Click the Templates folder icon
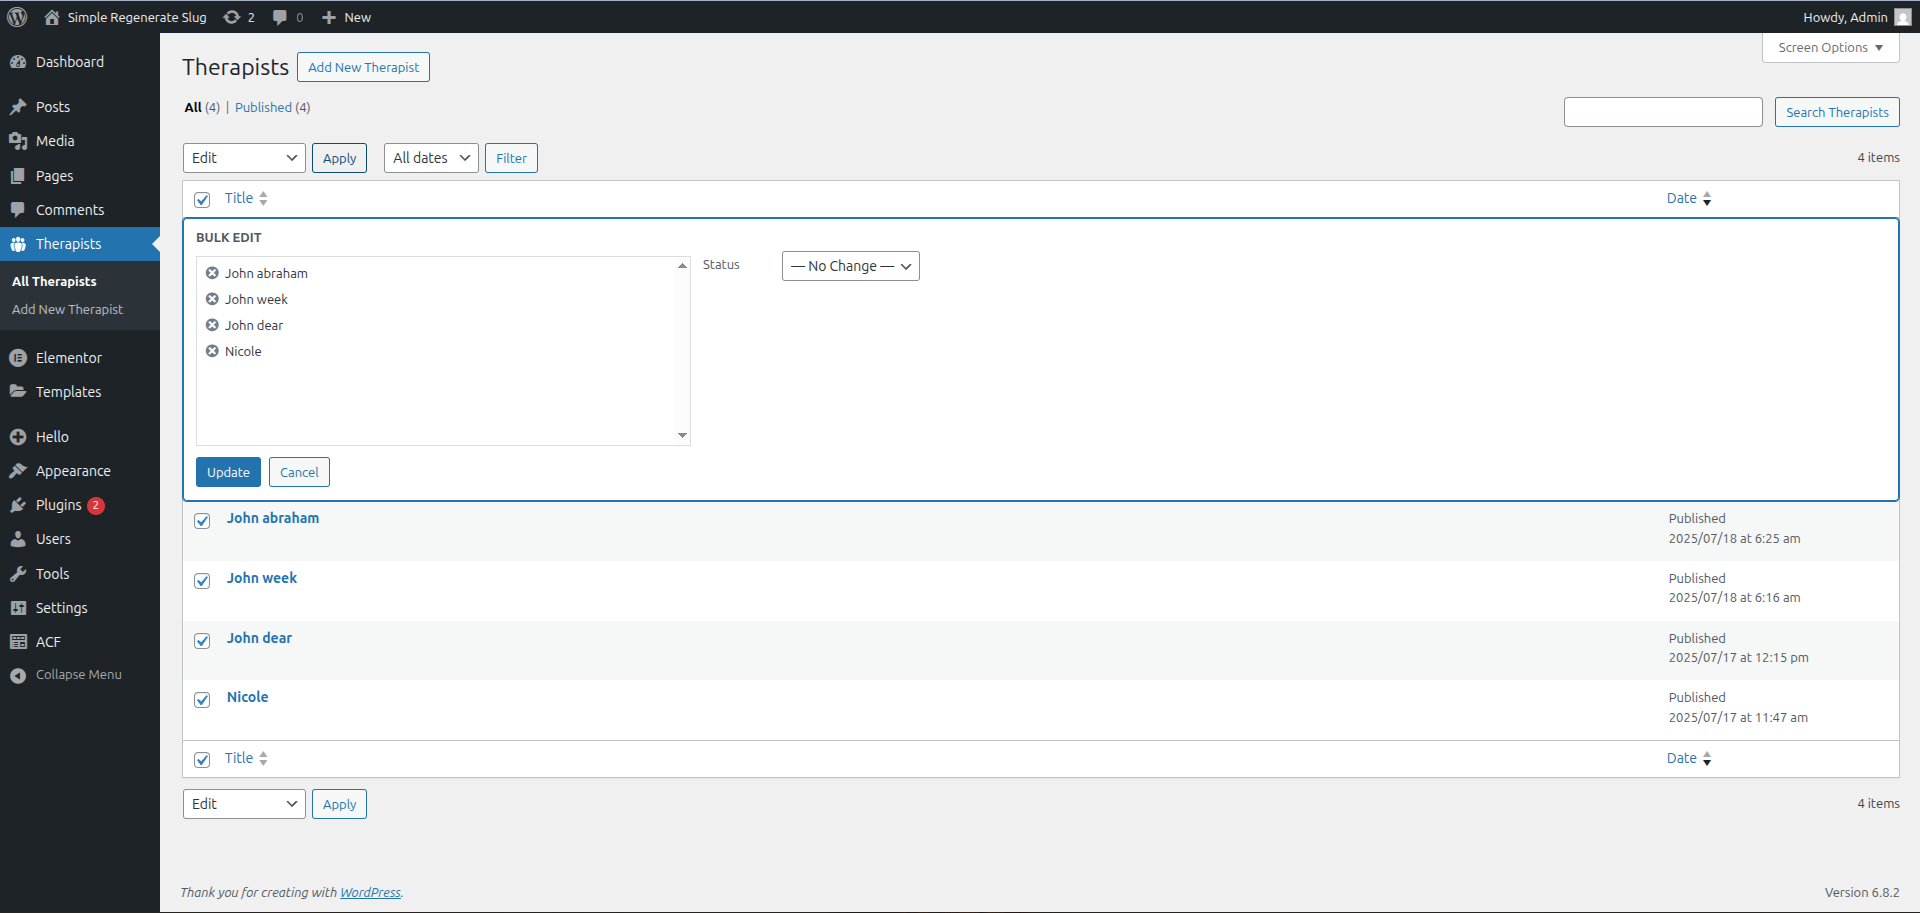Viewport: 1920px width, 913px height. pyautogui.click(x=18, y=392)
